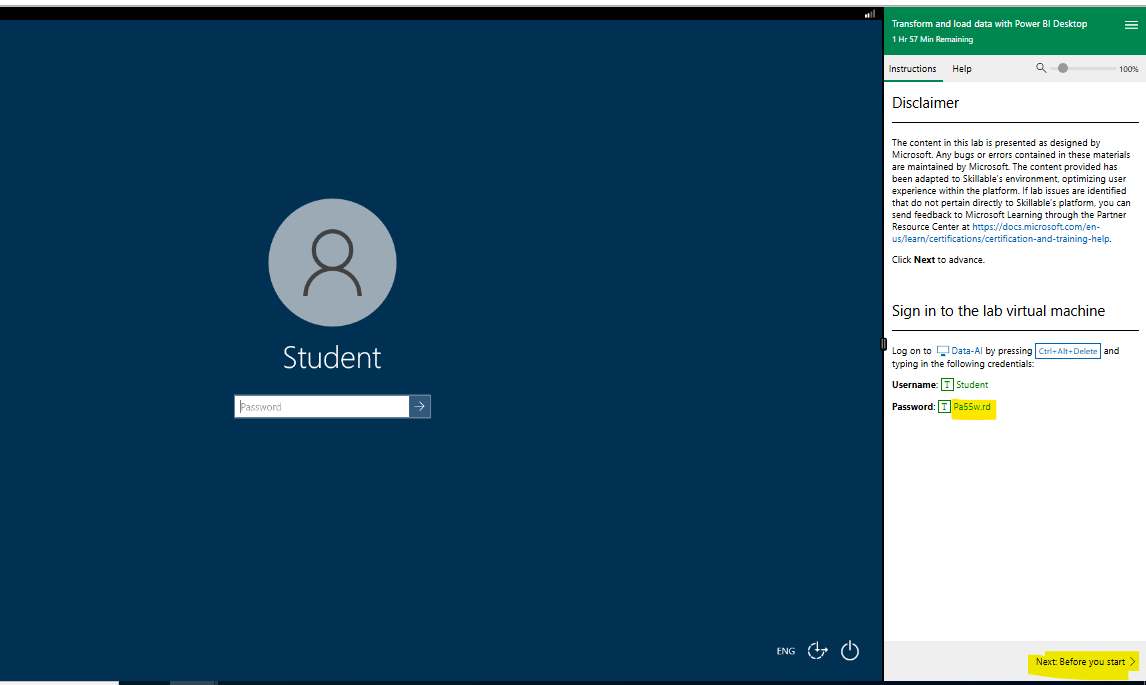Screen dimensions: 1146x685
Task: Click the Disclaimer heading
Action: point(925,103)
